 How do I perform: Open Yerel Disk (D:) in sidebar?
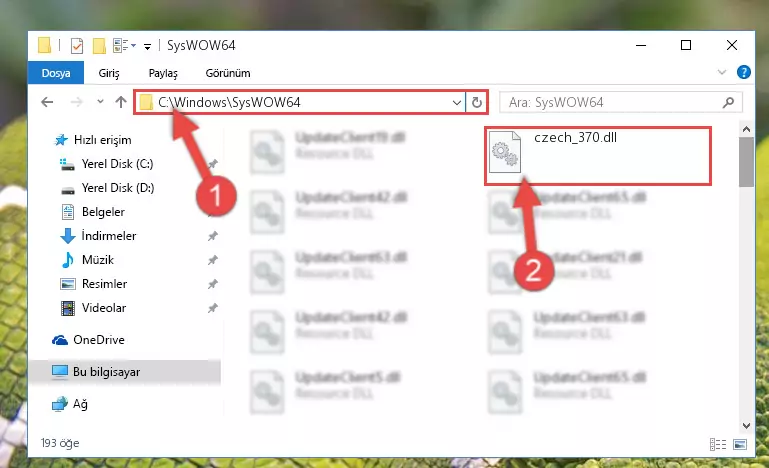[118, 188]
